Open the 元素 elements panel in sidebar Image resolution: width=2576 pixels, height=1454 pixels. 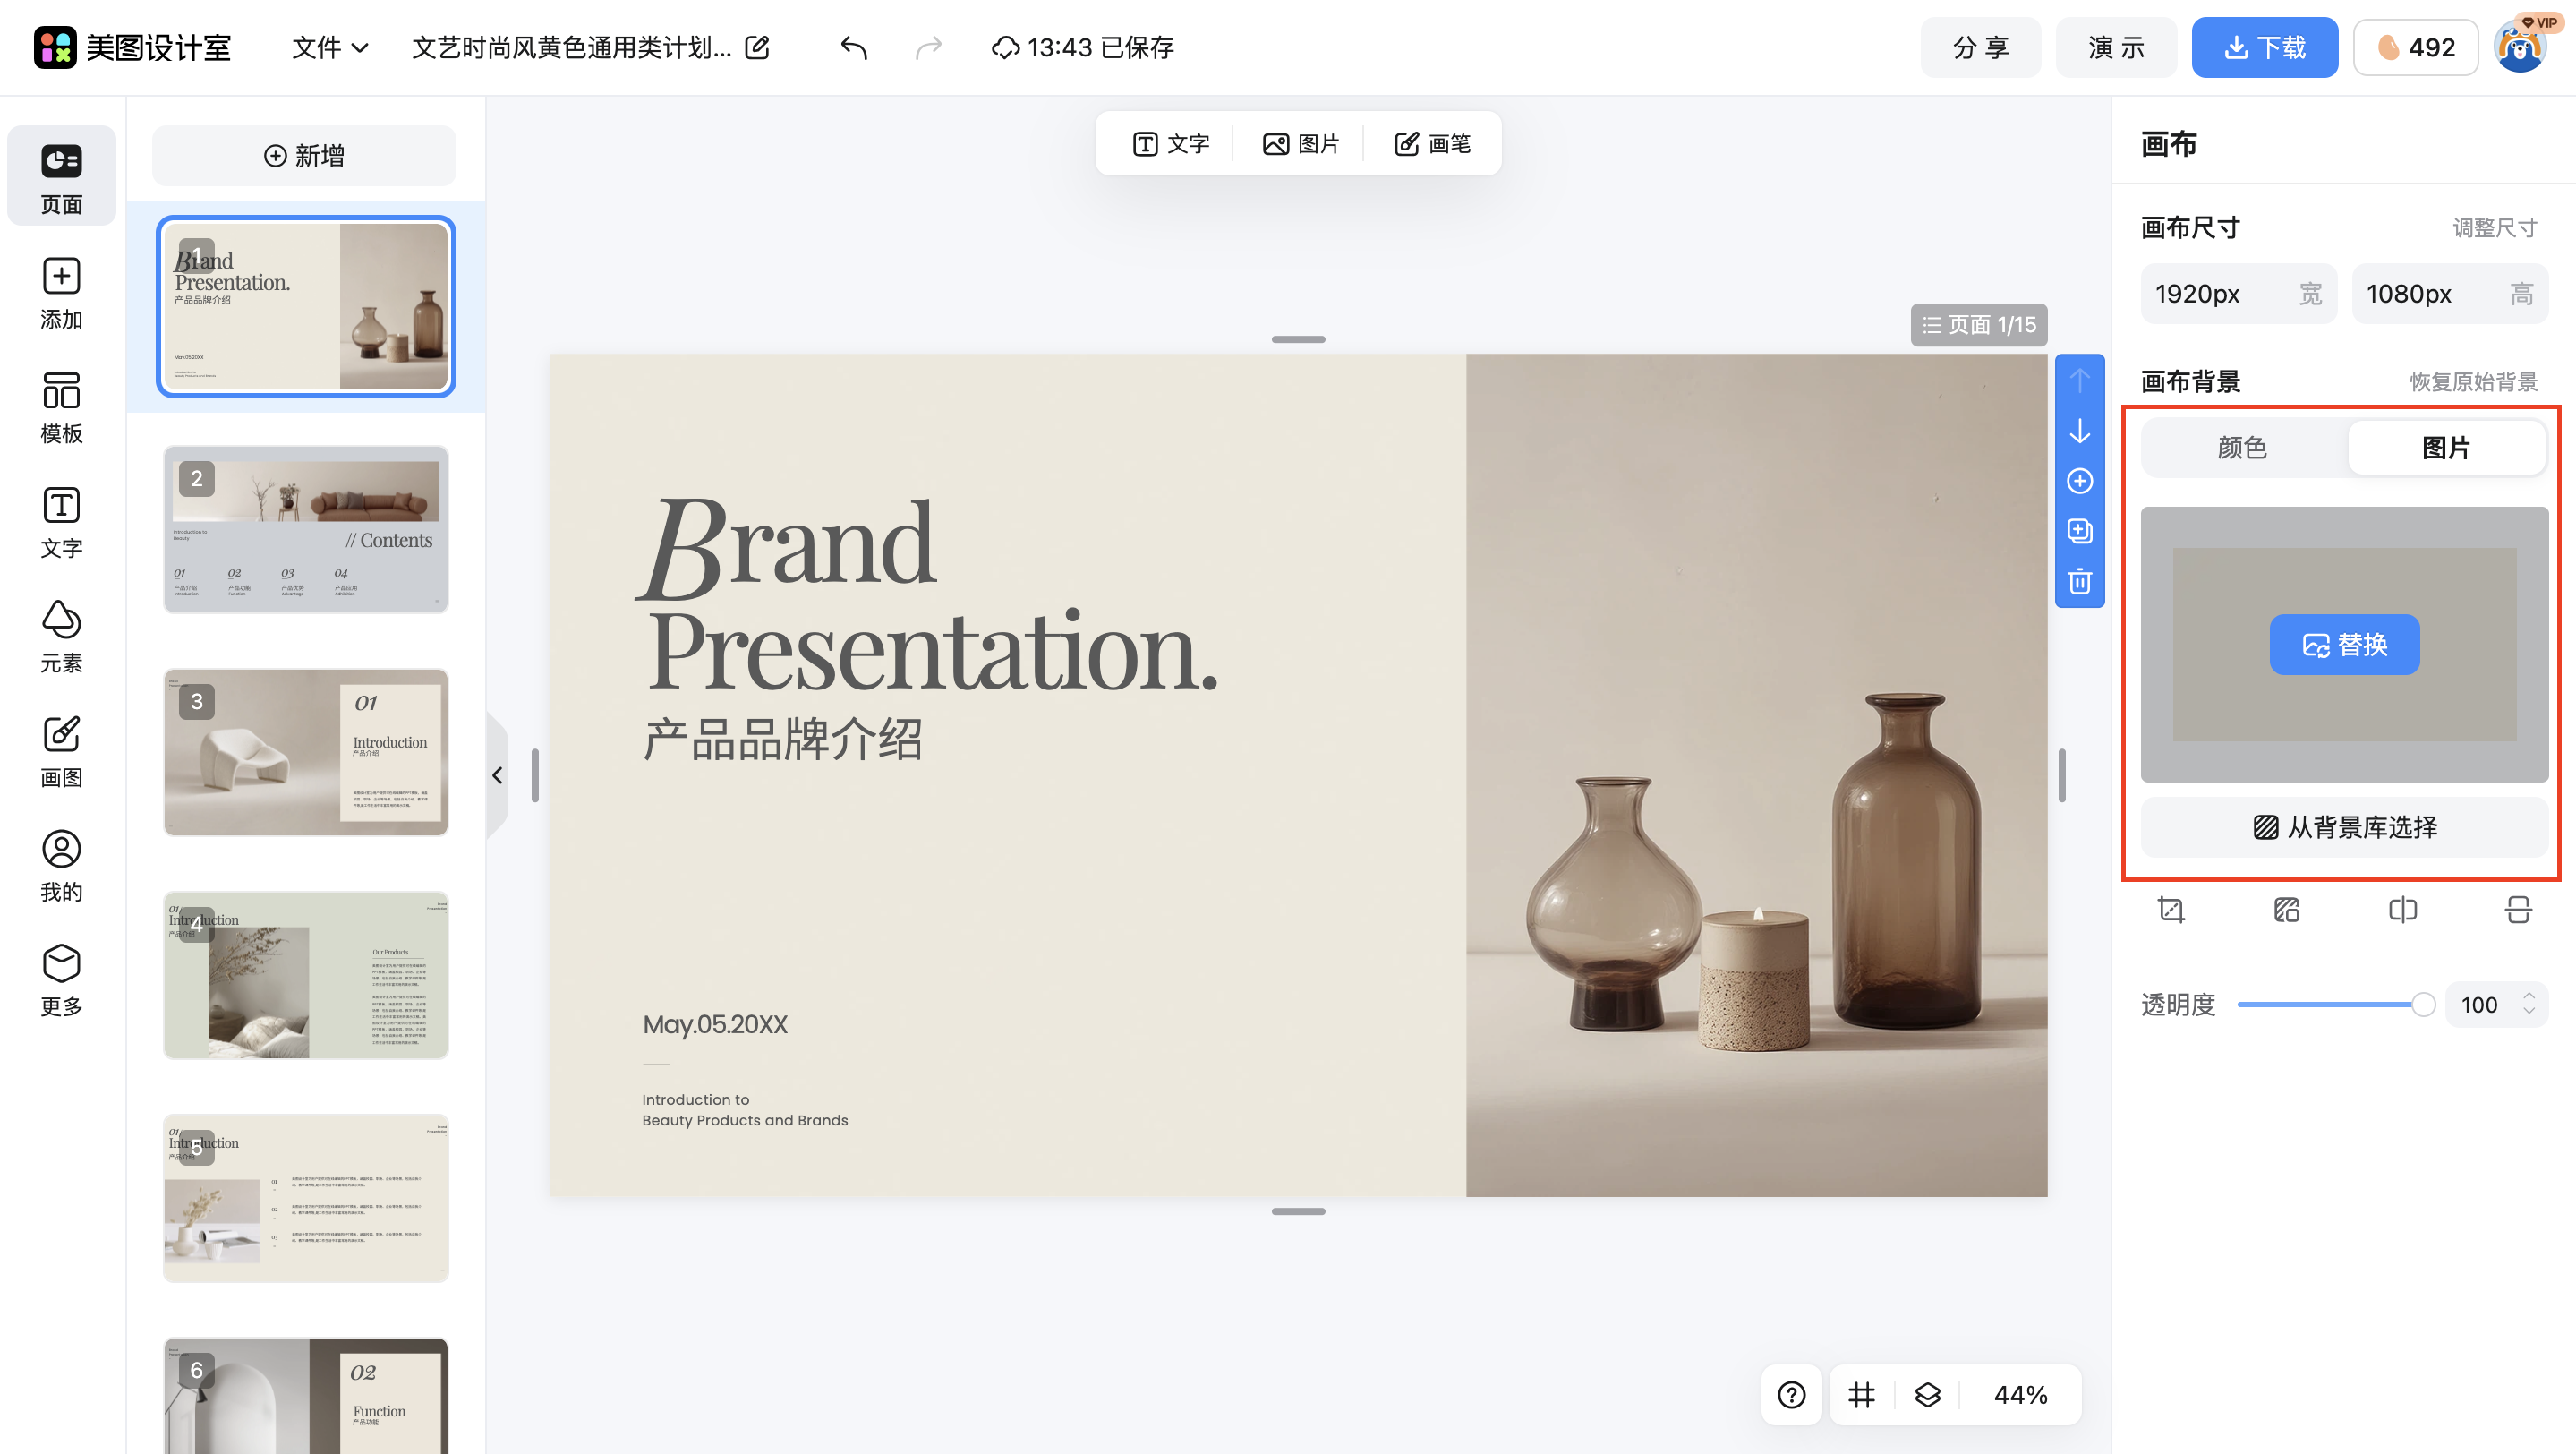point(61,636)
